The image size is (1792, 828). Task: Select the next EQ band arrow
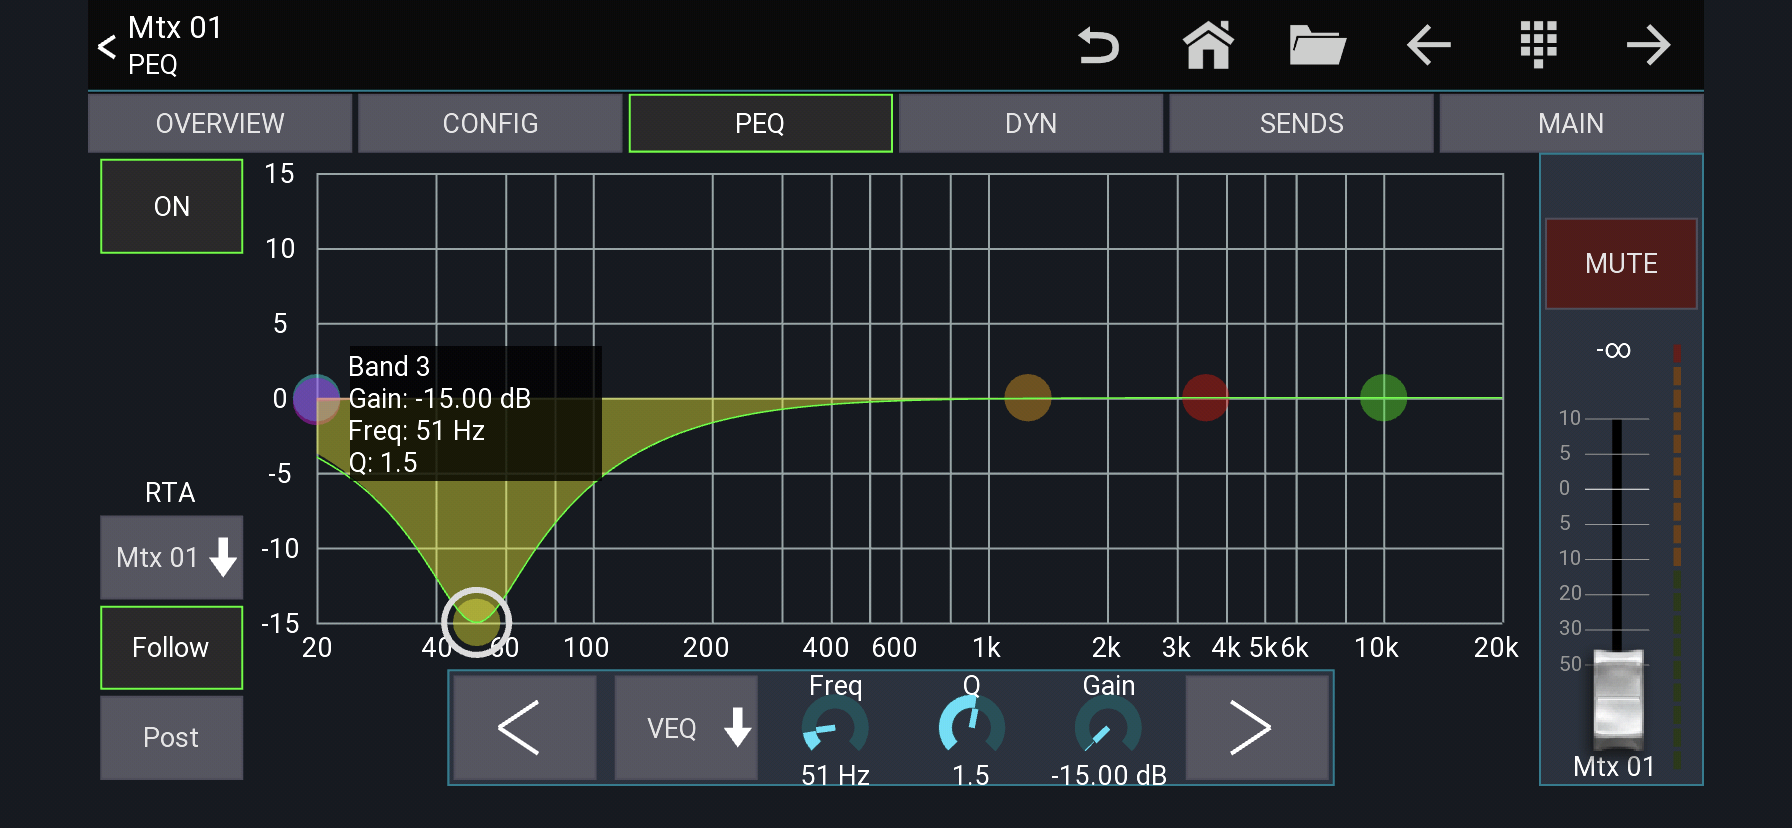[x=1257, y=728]
